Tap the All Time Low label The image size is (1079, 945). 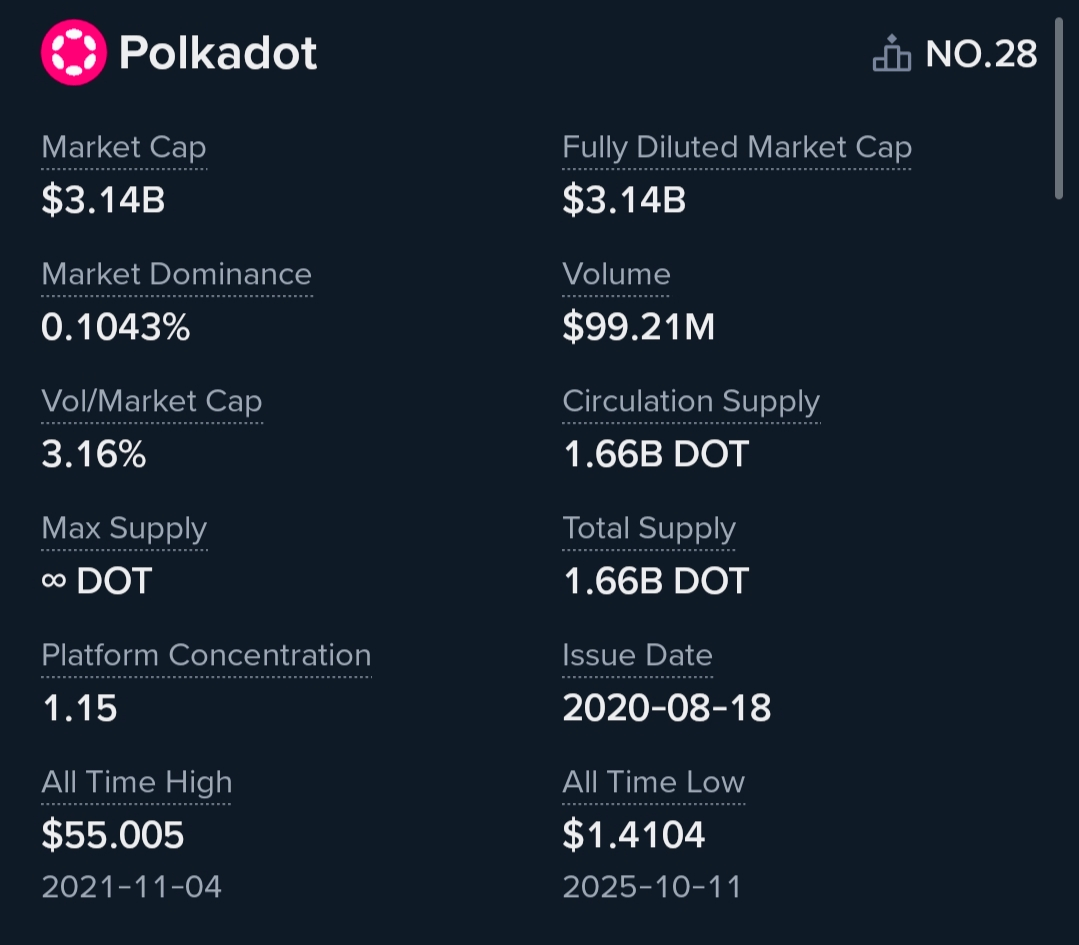653,783
